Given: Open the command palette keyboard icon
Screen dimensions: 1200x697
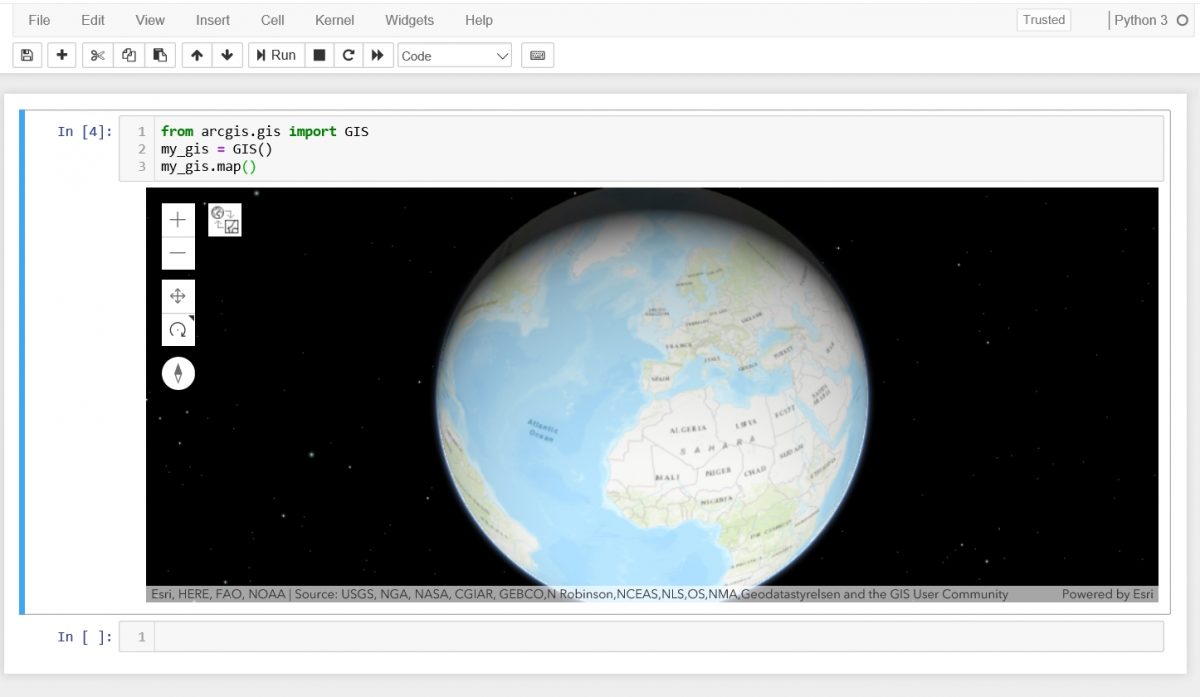Looking at the screenshot, I should click(x=537, y=56).
